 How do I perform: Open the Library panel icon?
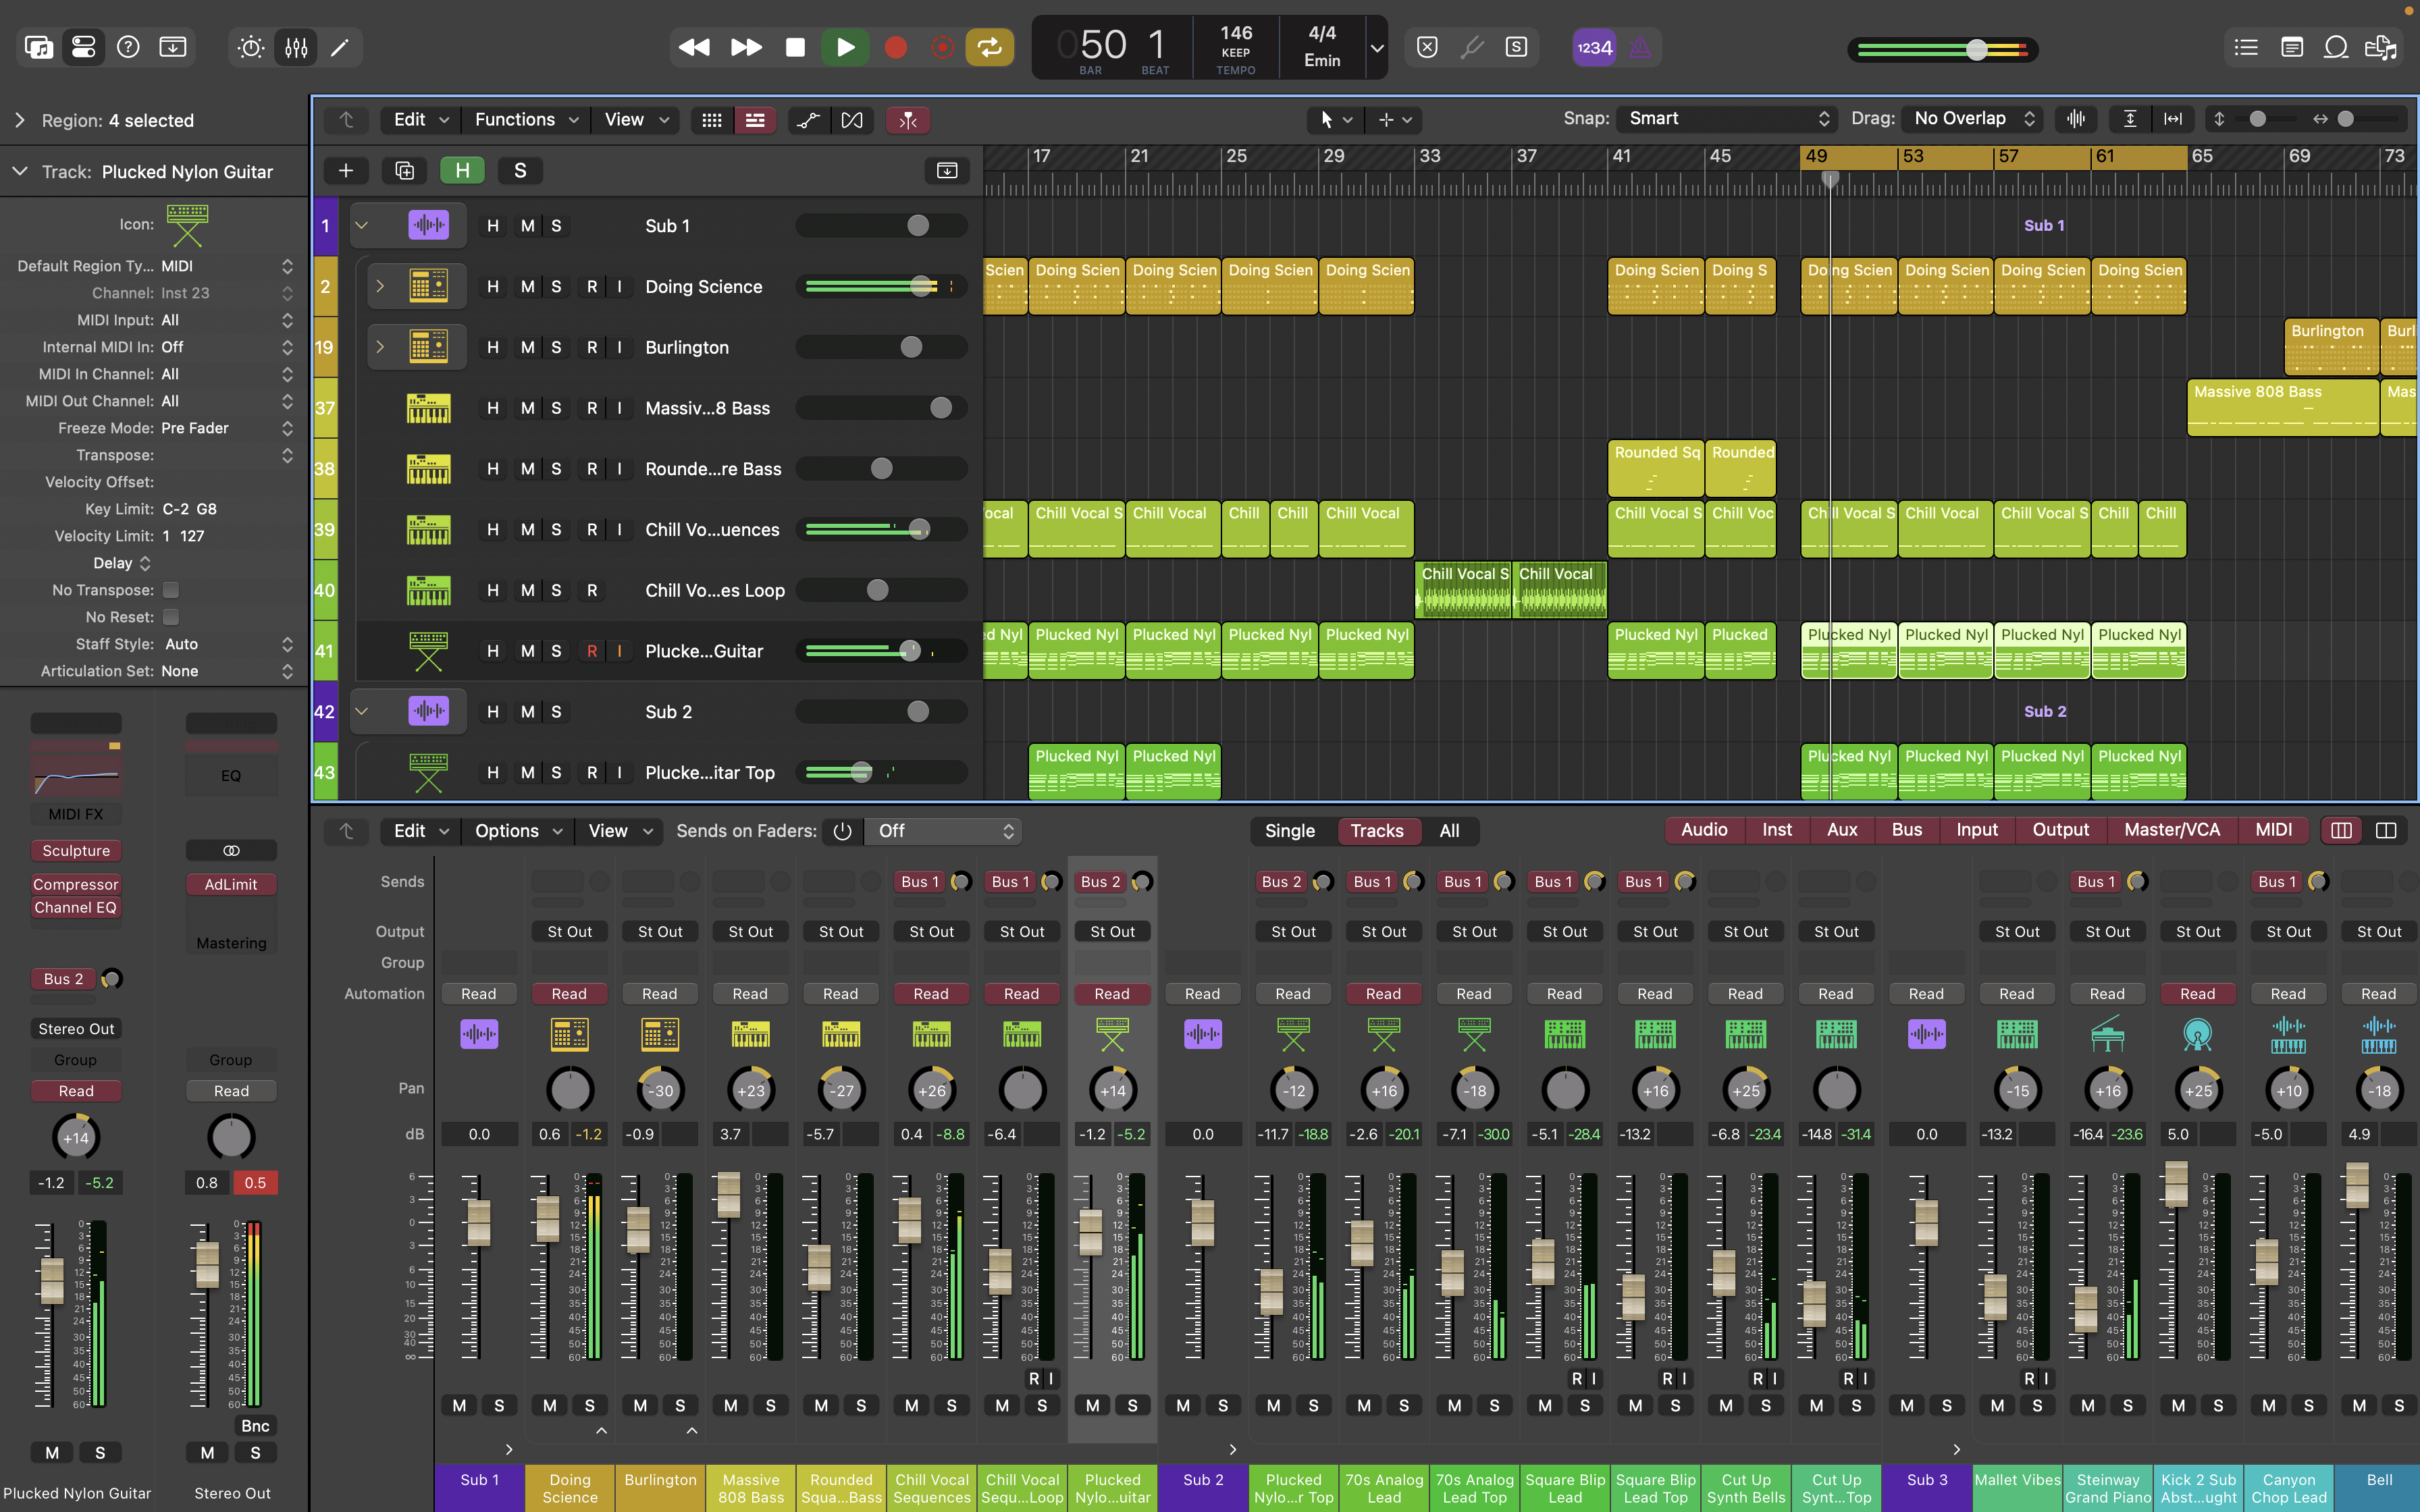point(39,47)
